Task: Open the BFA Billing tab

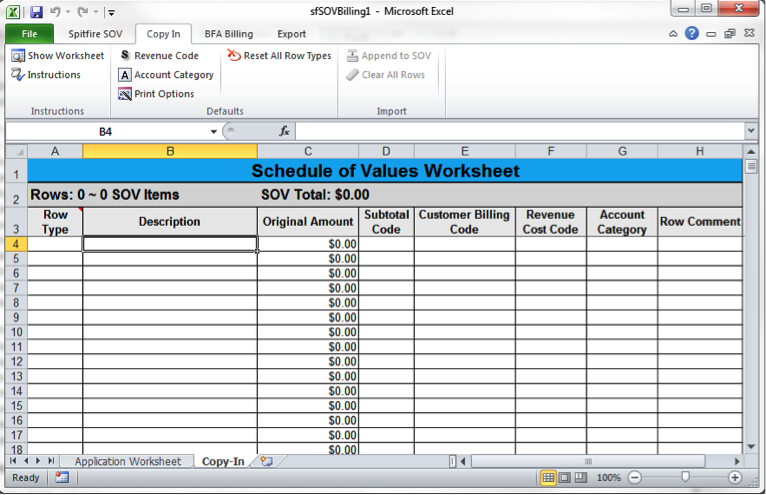Action: 229,34
